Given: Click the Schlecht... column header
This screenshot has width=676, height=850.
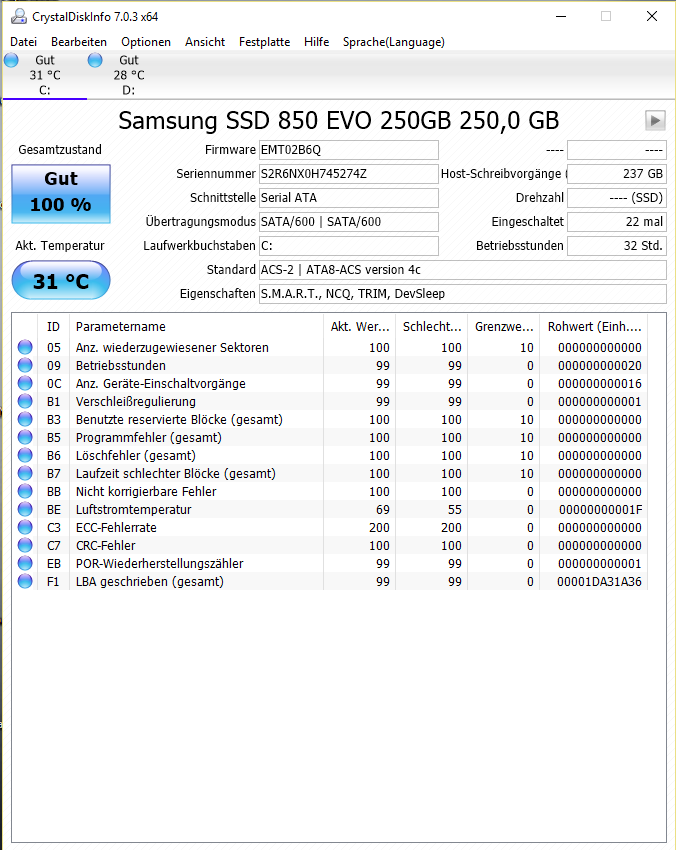Looking at the screenshot, I should tap(432, 326).
